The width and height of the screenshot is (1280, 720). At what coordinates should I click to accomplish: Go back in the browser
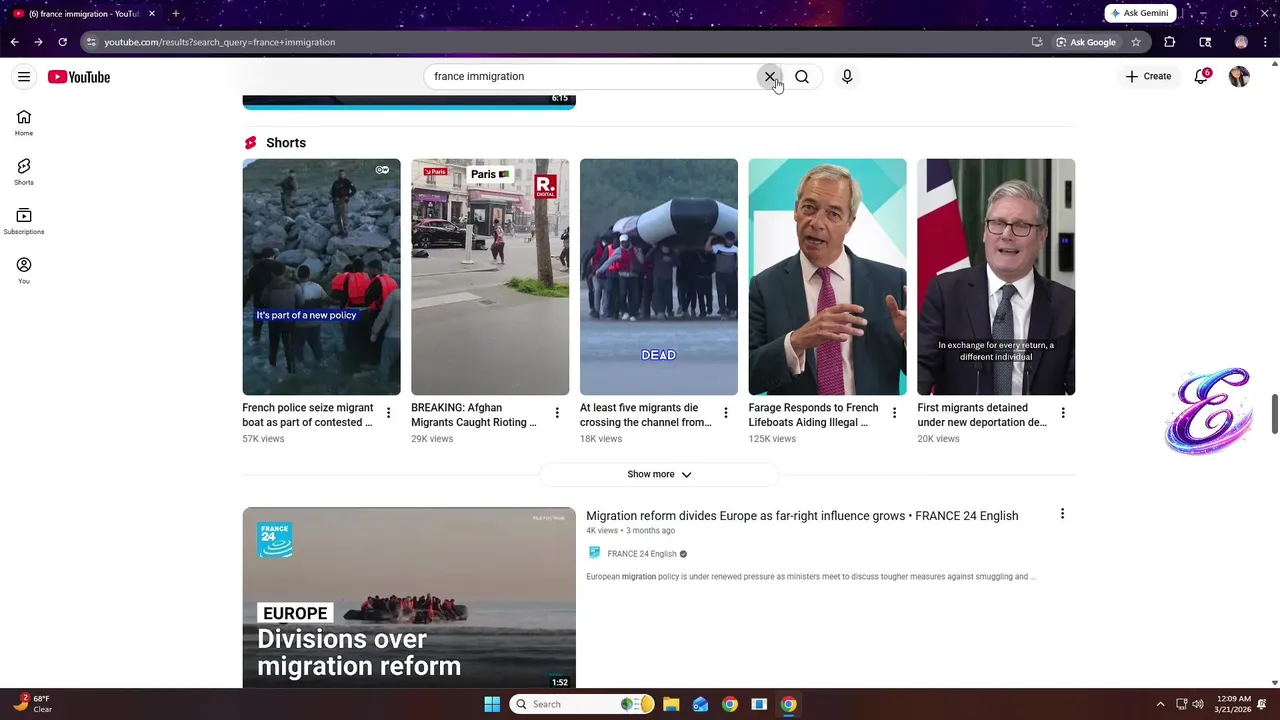(x=14, y=42)
